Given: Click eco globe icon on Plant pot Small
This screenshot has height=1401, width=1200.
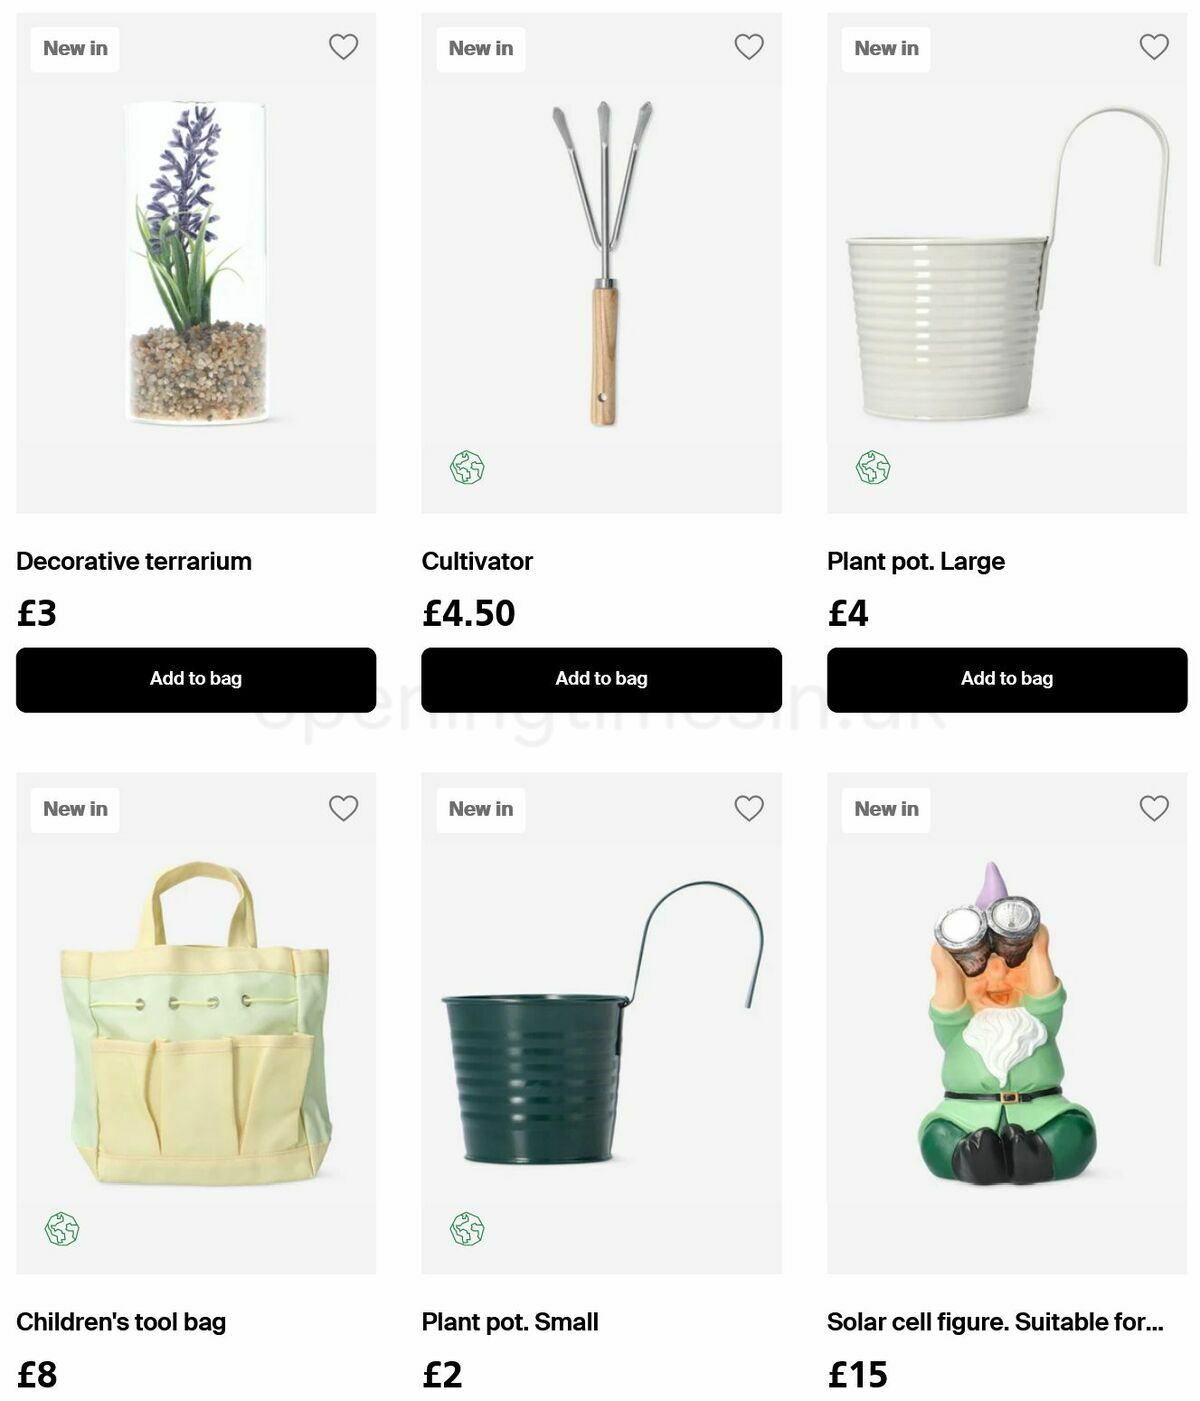Looking at the screenshot, I should 467,1229.
